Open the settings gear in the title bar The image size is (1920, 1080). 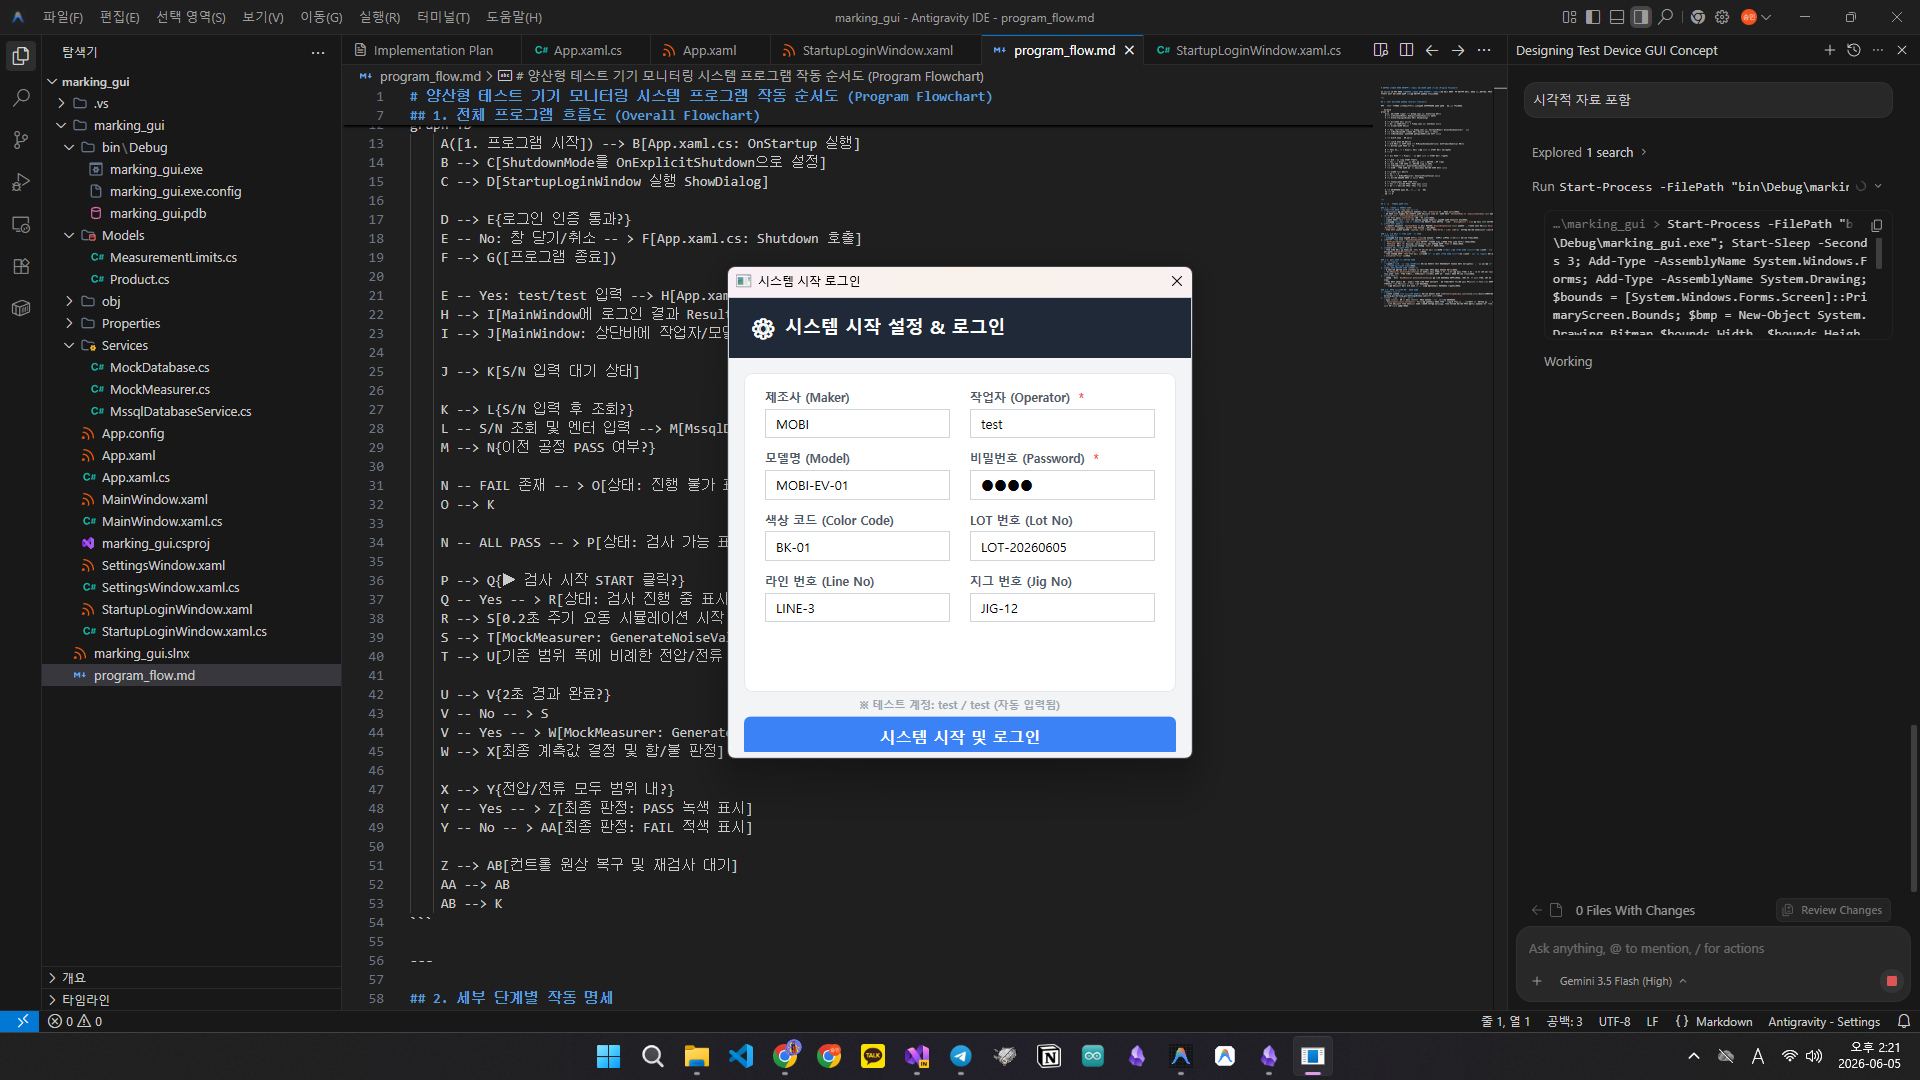1722,17
